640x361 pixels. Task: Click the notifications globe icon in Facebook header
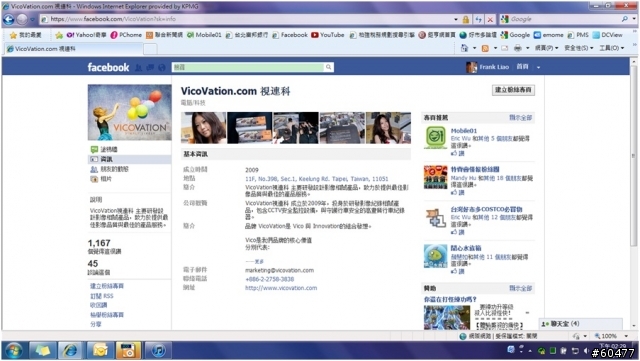click(162, 68)
